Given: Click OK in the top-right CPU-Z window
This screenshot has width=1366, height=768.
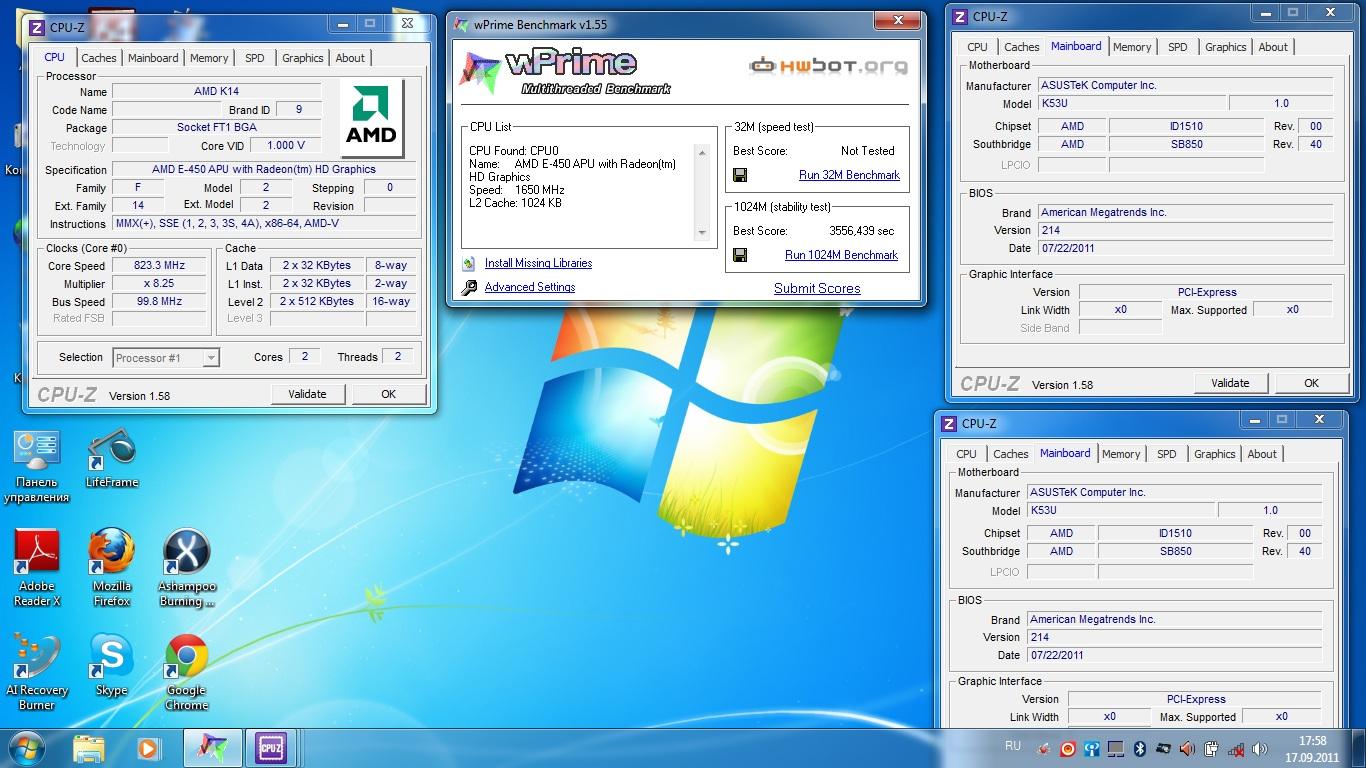Looking at the screenshot, I should coord(1311,383).
